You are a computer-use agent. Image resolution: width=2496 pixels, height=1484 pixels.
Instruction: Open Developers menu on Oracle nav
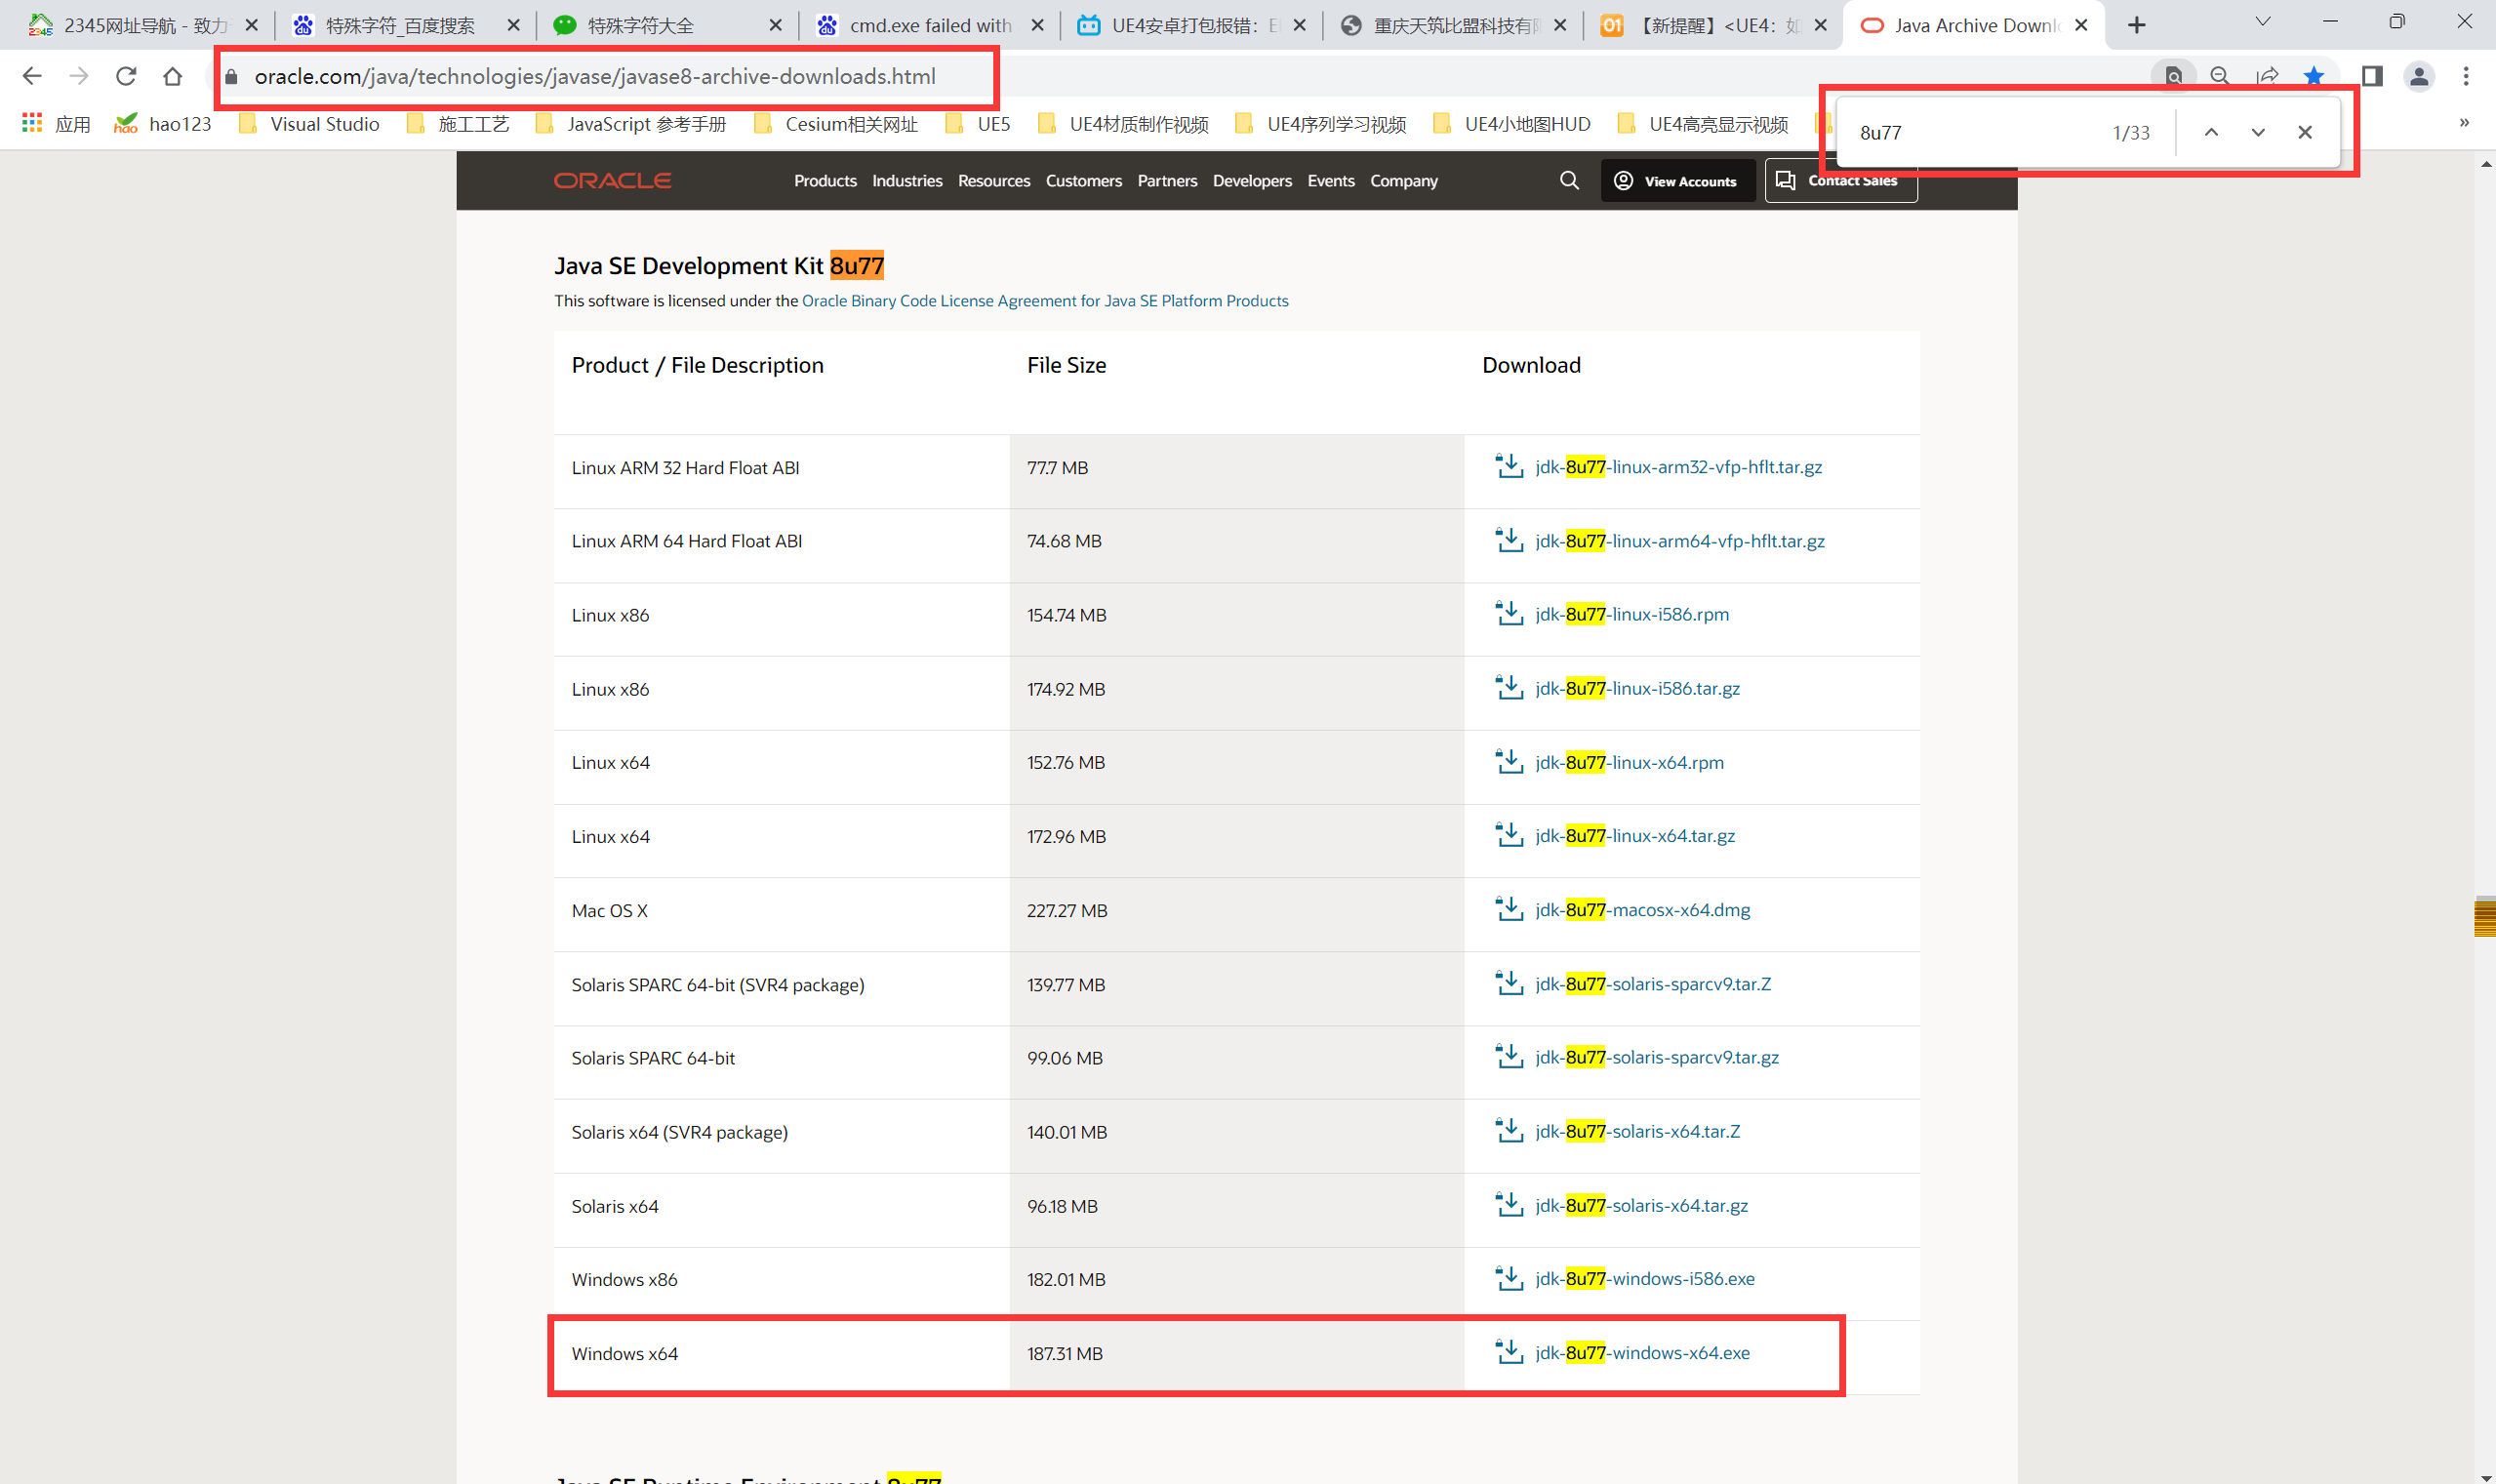point(1252,181)
